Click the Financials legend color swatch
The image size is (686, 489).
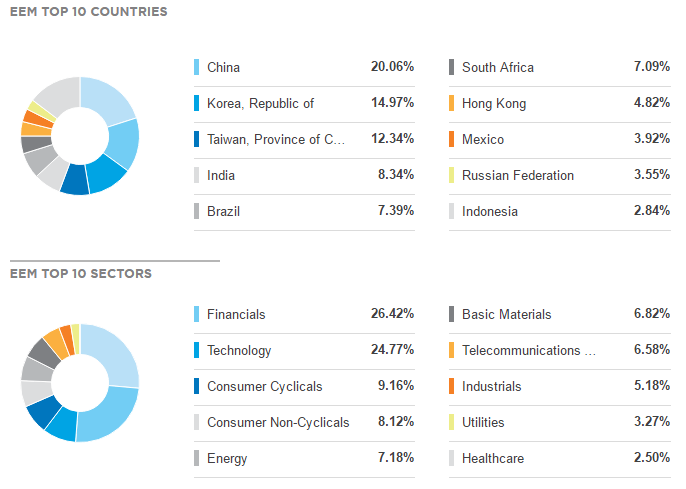click(197, 314)
